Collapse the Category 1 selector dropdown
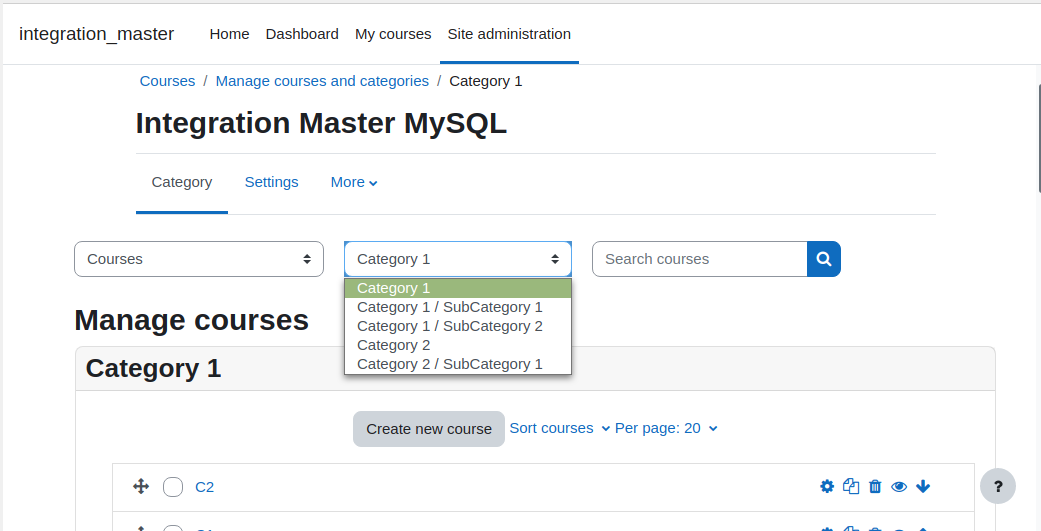This screenshot has height=531, width=1041. pyautogui.click(x=457, y=259)
